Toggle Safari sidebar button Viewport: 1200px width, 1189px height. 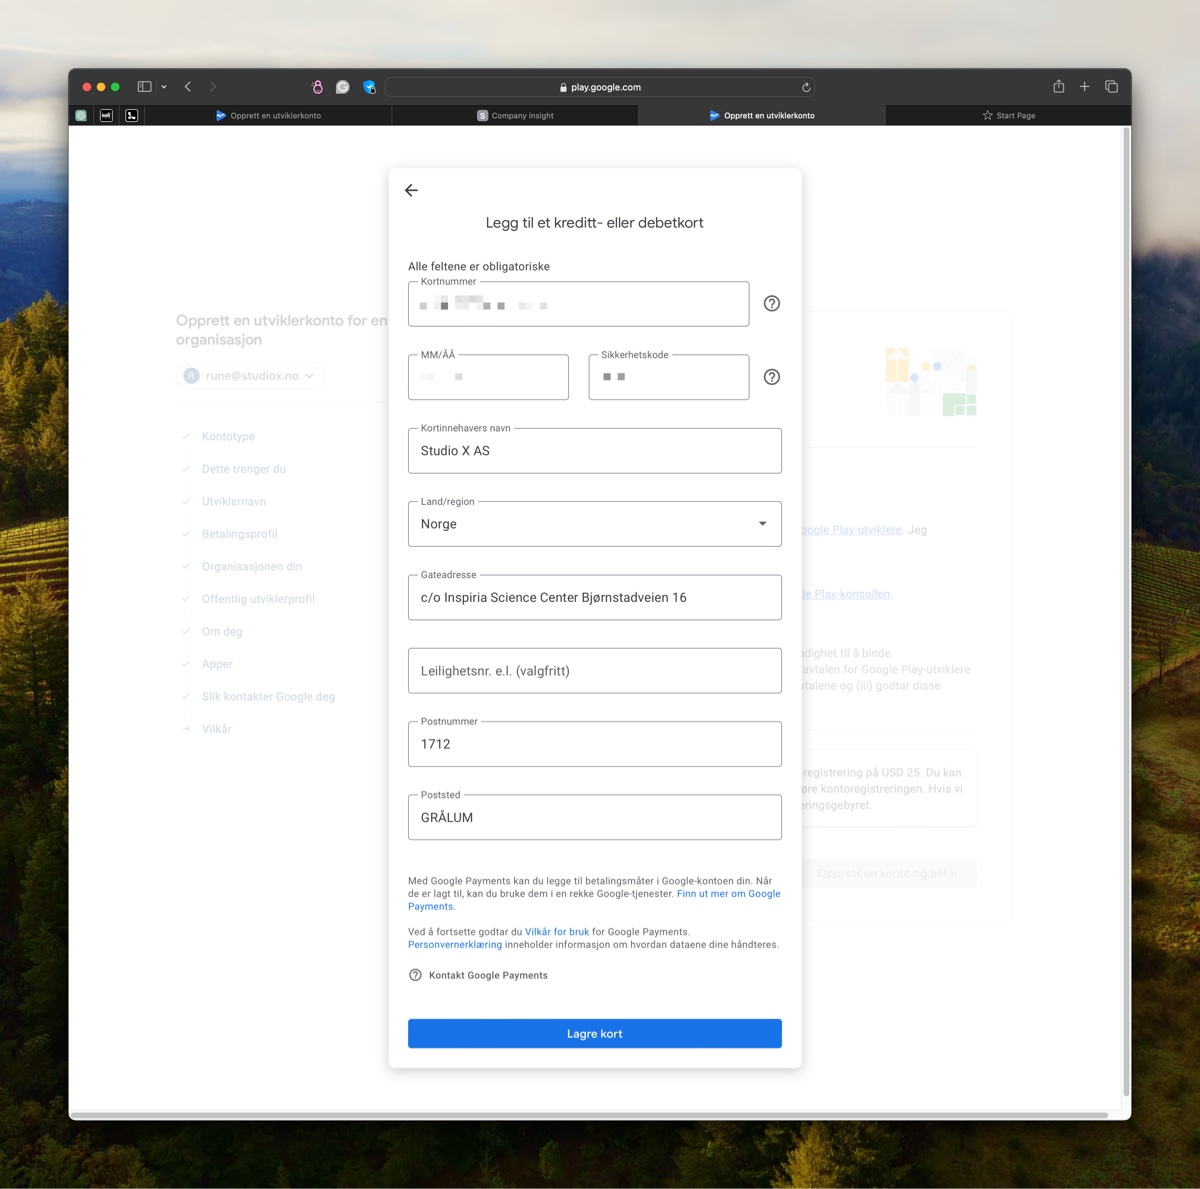tap(144, 87)
